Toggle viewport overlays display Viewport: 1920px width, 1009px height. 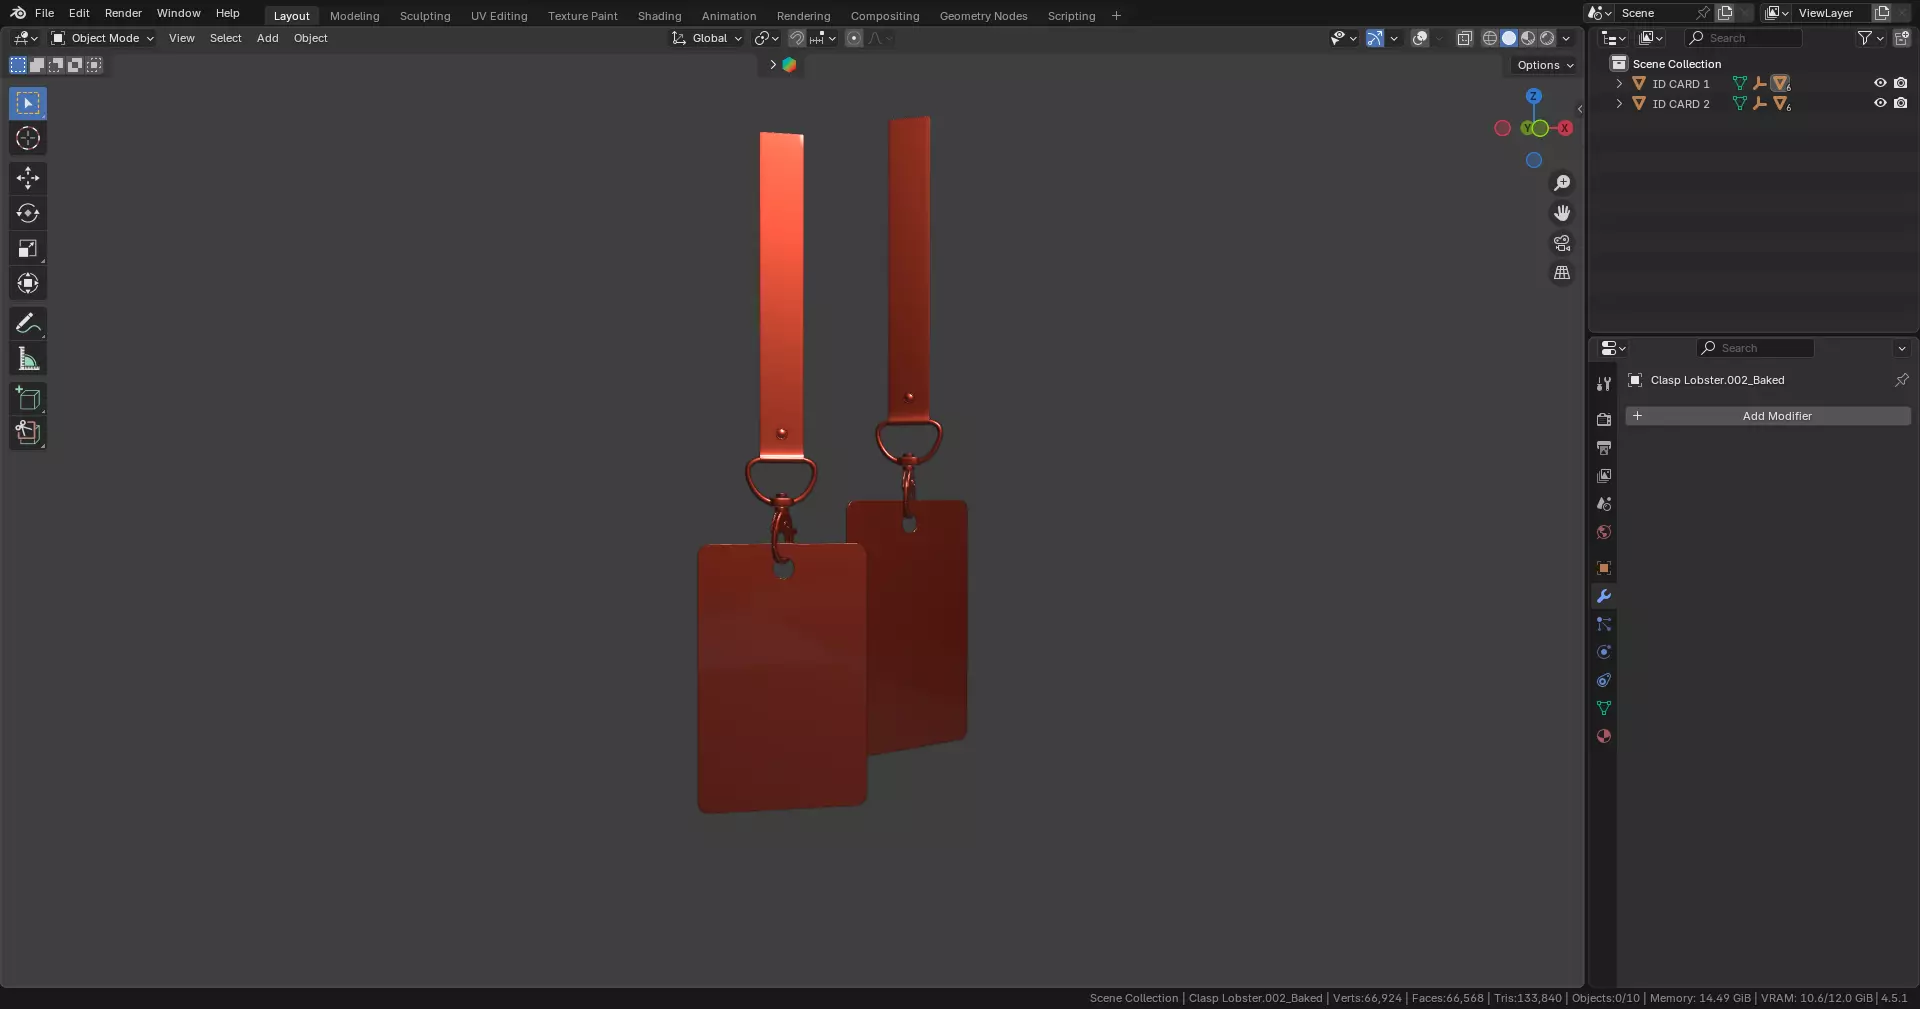tap(1420, 38)
